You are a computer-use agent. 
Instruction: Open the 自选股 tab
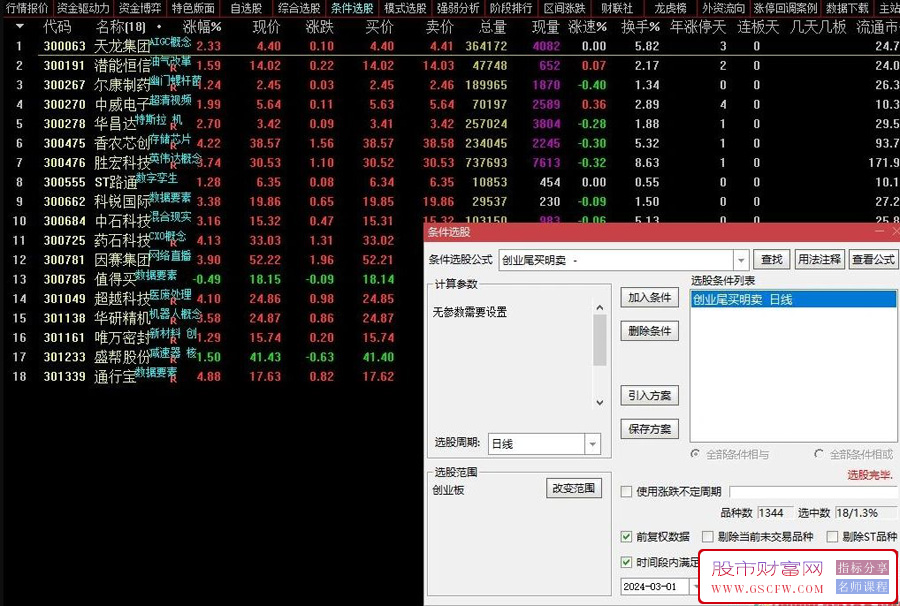click(246, 8)
